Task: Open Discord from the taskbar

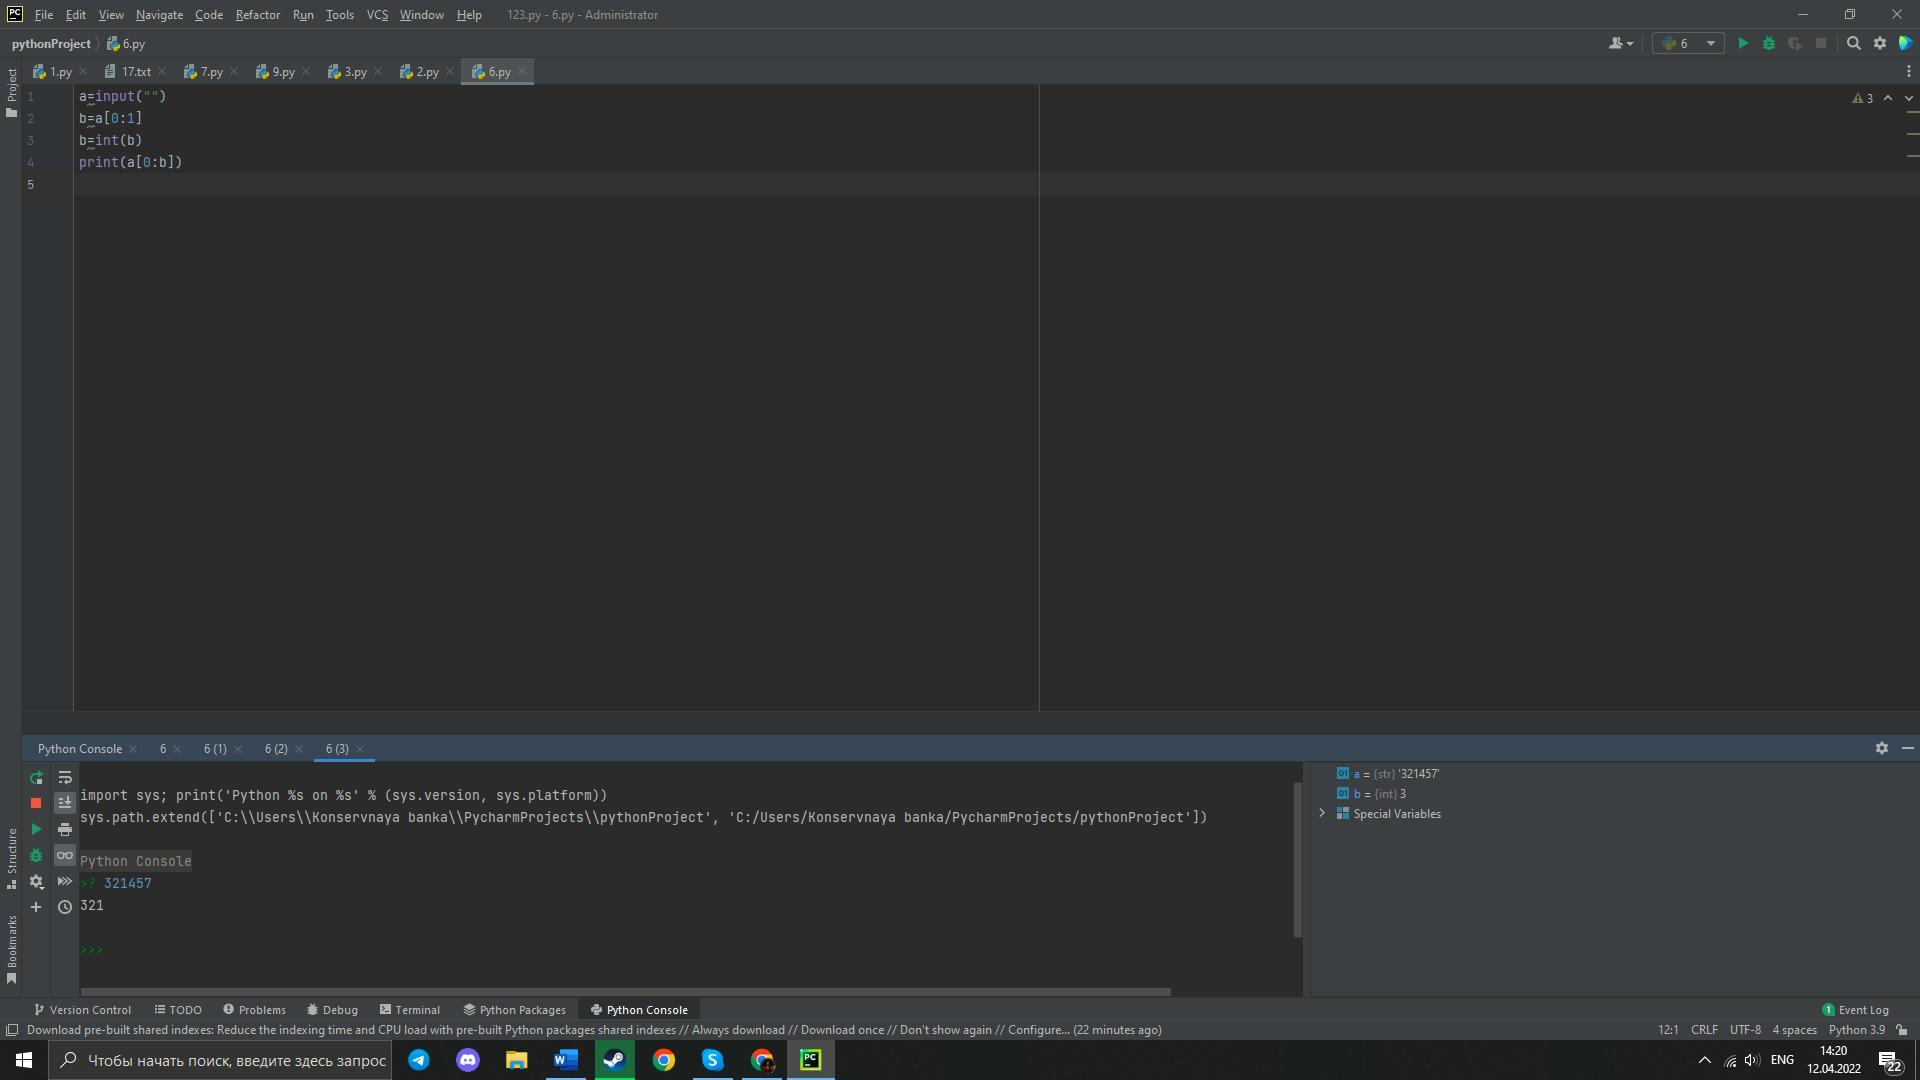Action: [x=468, y=1060]
